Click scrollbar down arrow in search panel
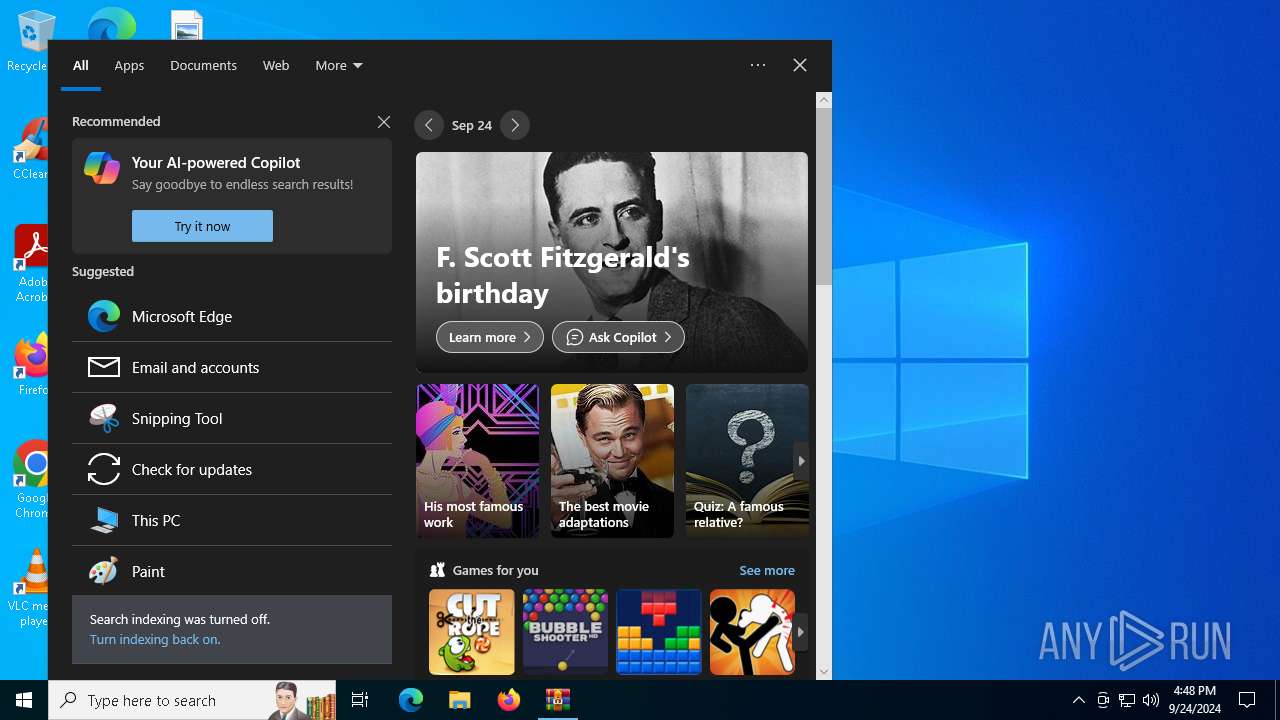This screenshot has width=1280, height=720. point(824,672)
